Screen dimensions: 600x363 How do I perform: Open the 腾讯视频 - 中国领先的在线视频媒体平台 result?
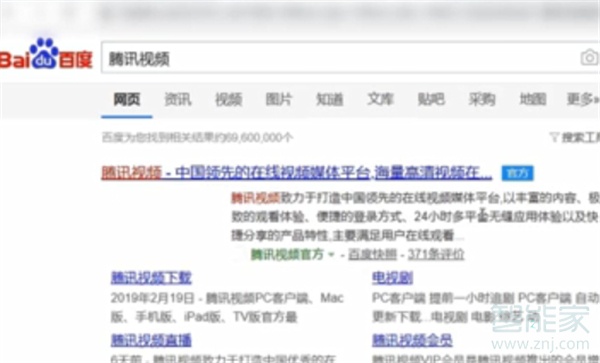(x=297, y=173)
